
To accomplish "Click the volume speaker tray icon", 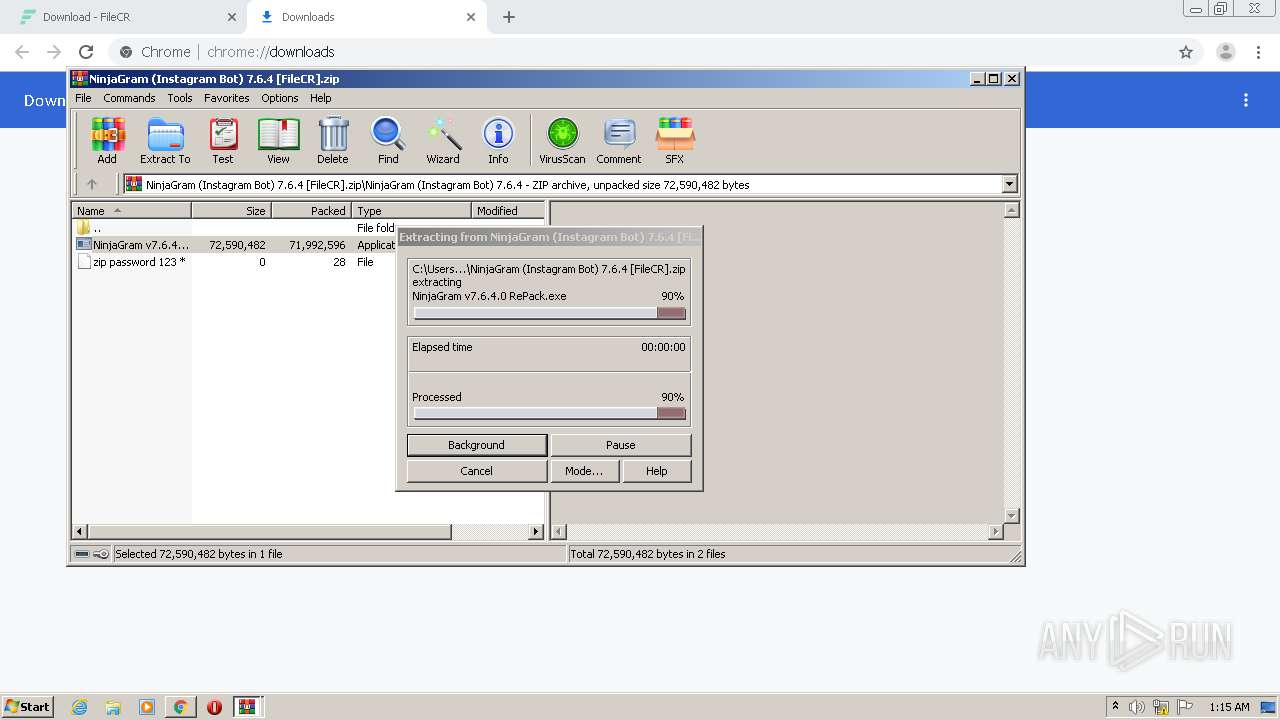I will click(x=1137, y=707).
